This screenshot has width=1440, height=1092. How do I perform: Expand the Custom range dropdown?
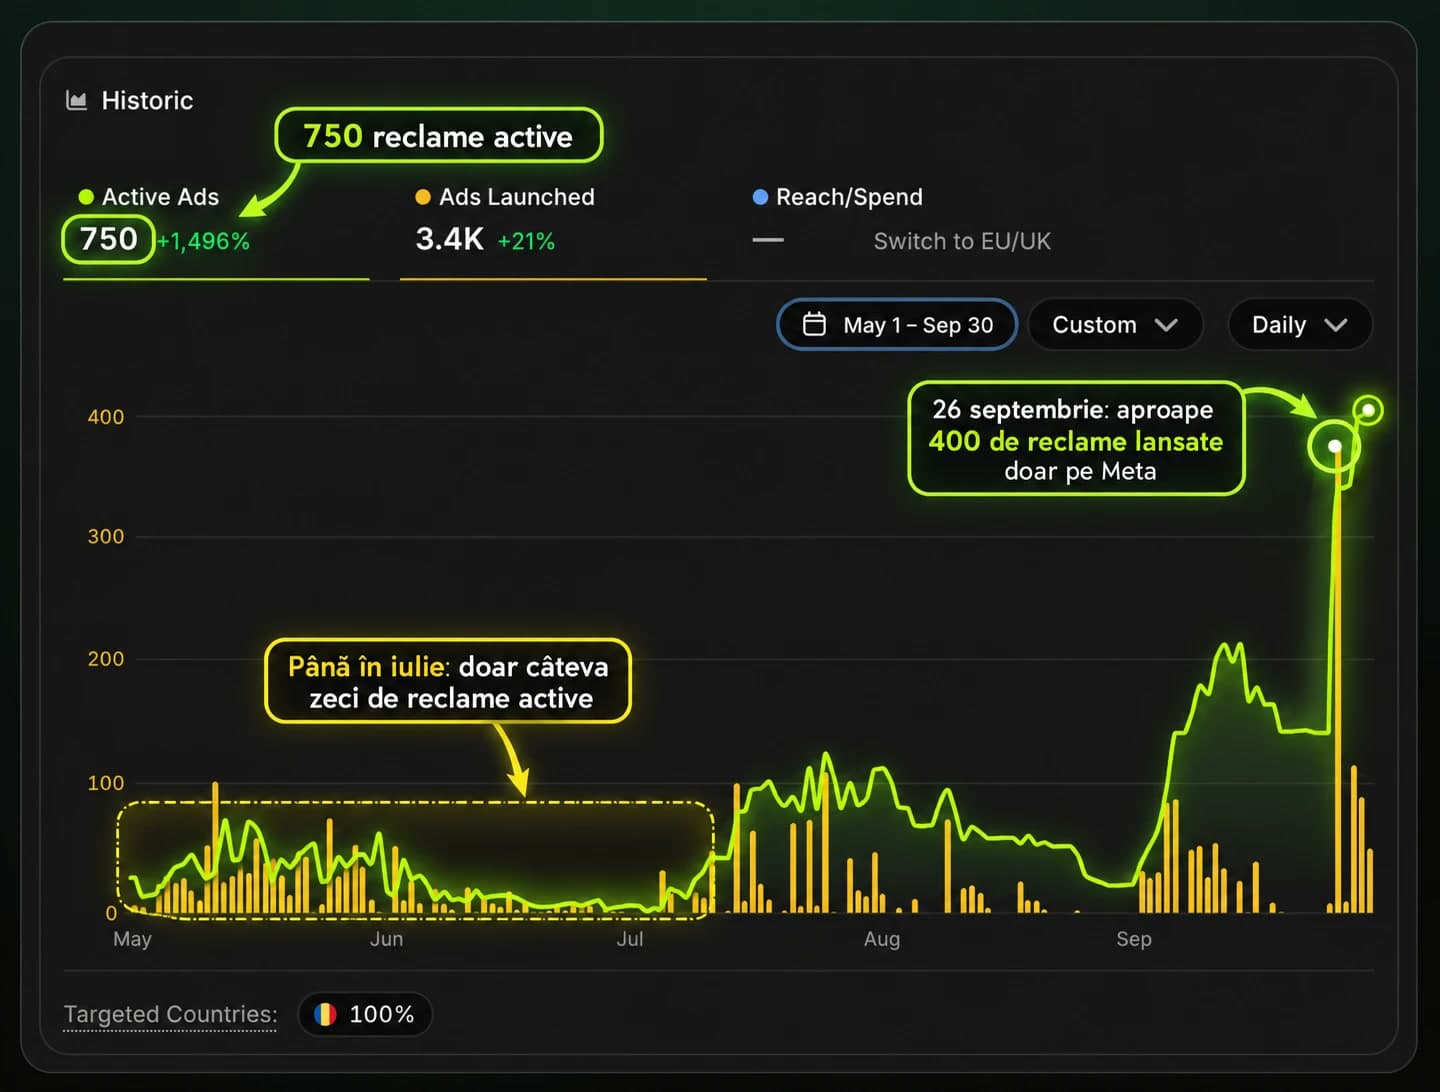click(x=1115, y=325)
